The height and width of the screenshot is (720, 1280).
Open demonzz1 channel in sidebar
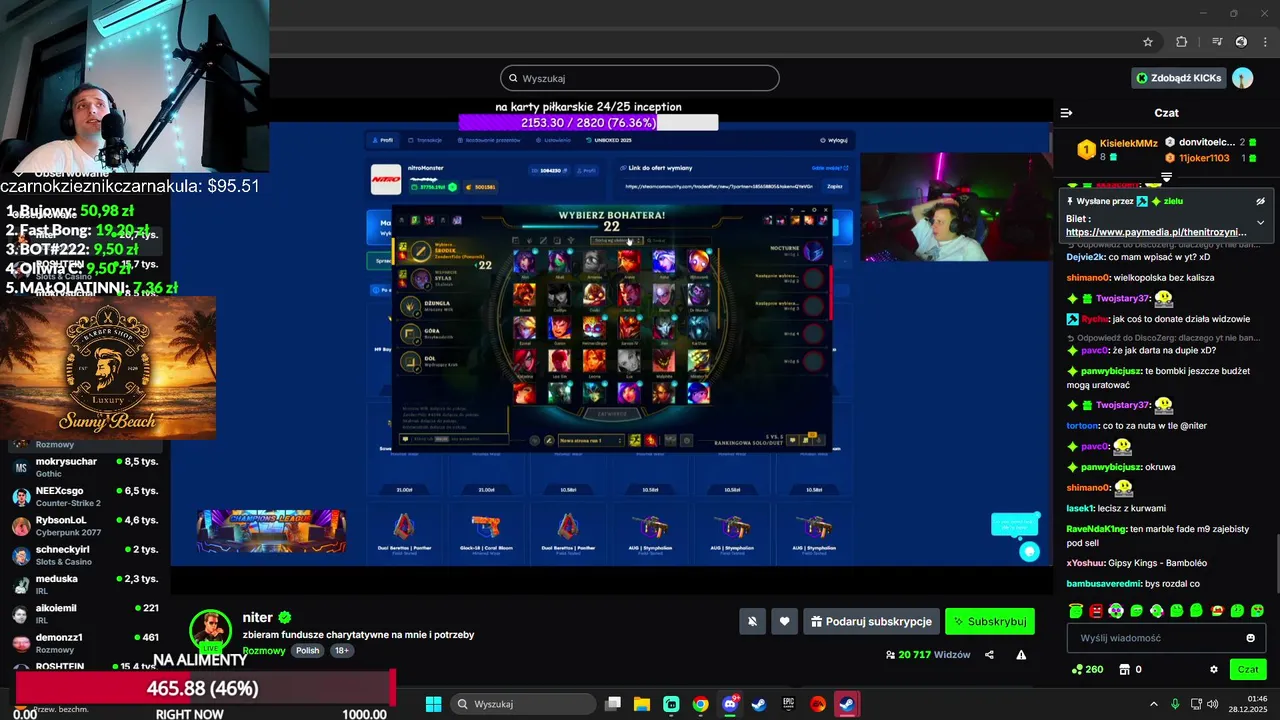85,642
